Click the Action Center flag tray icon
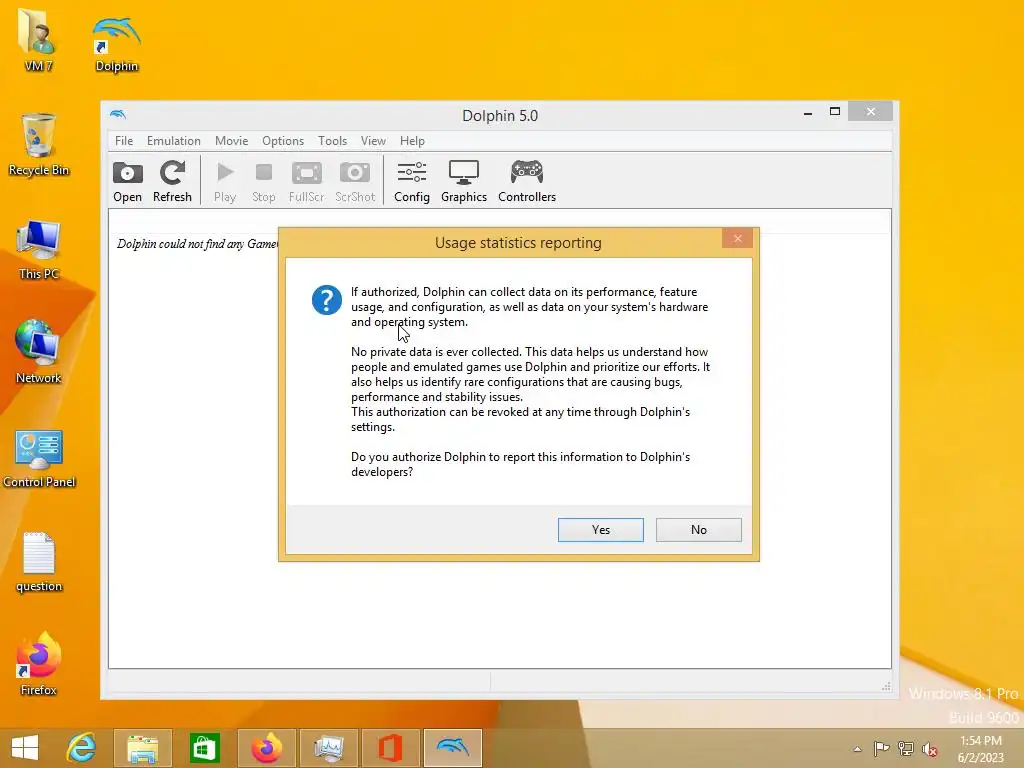 coord(881,749)
